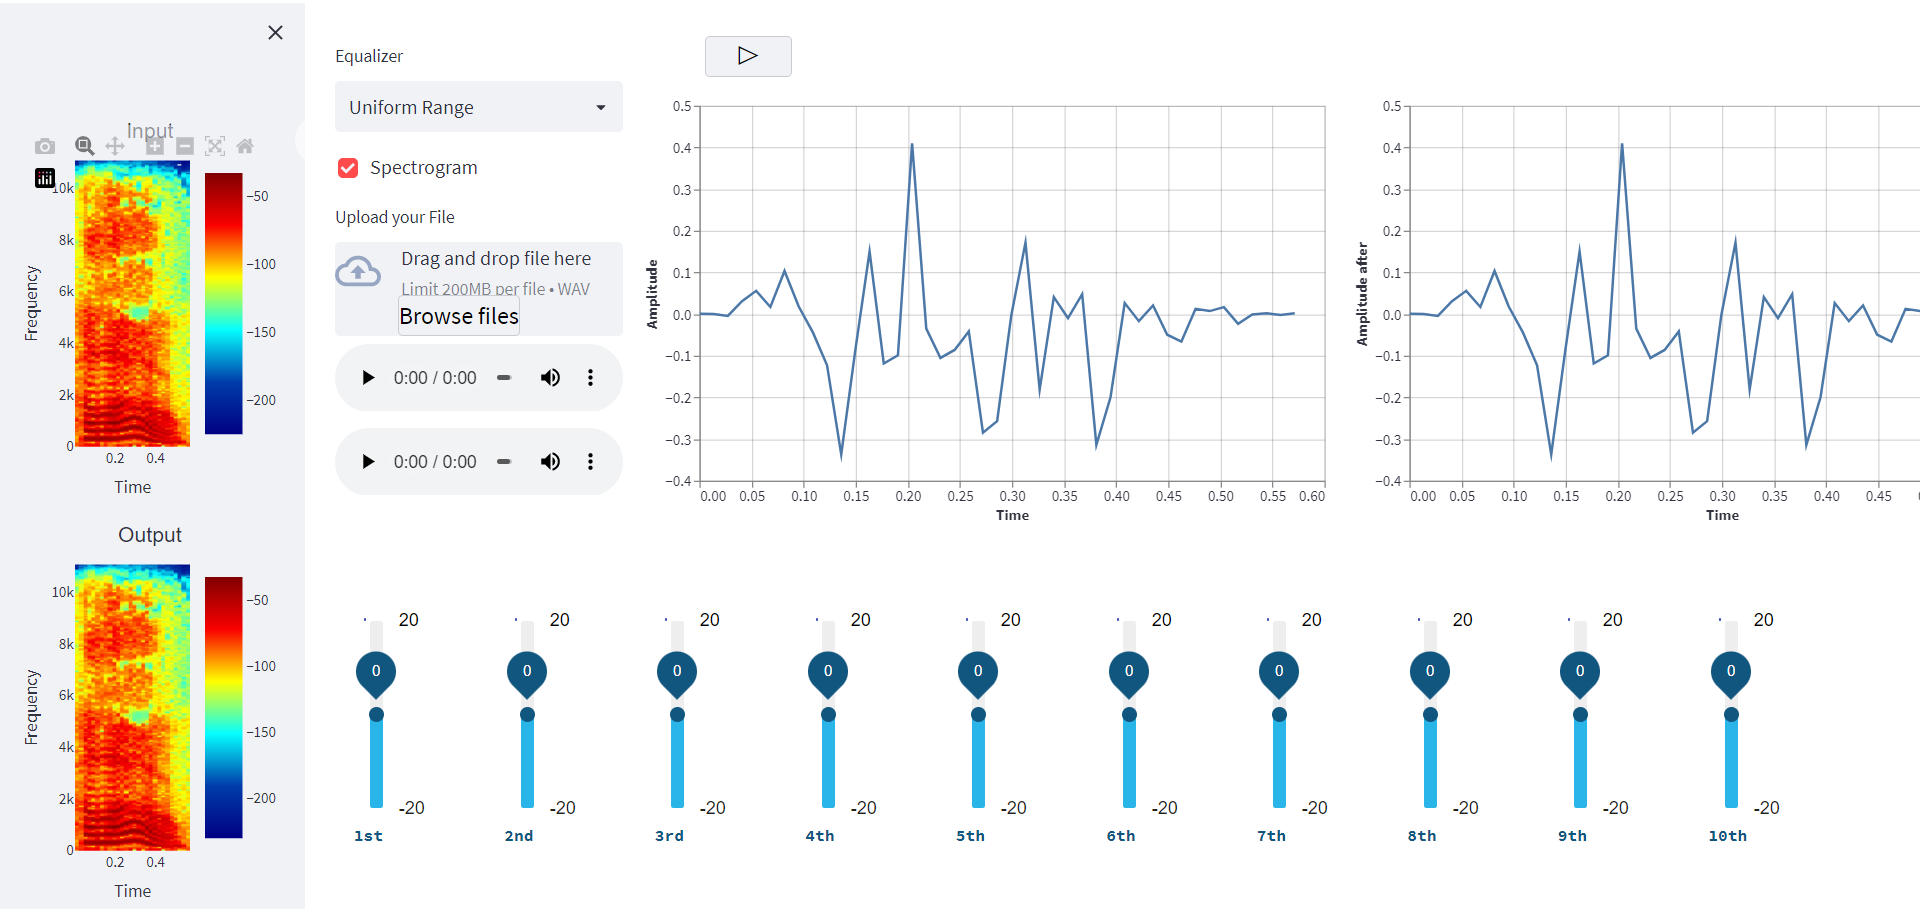This screenshot has height=909, width=1920.
Task: Click the Plotly logo on the spectrogram
Action: pyautogui.click(x=44, y=177)
